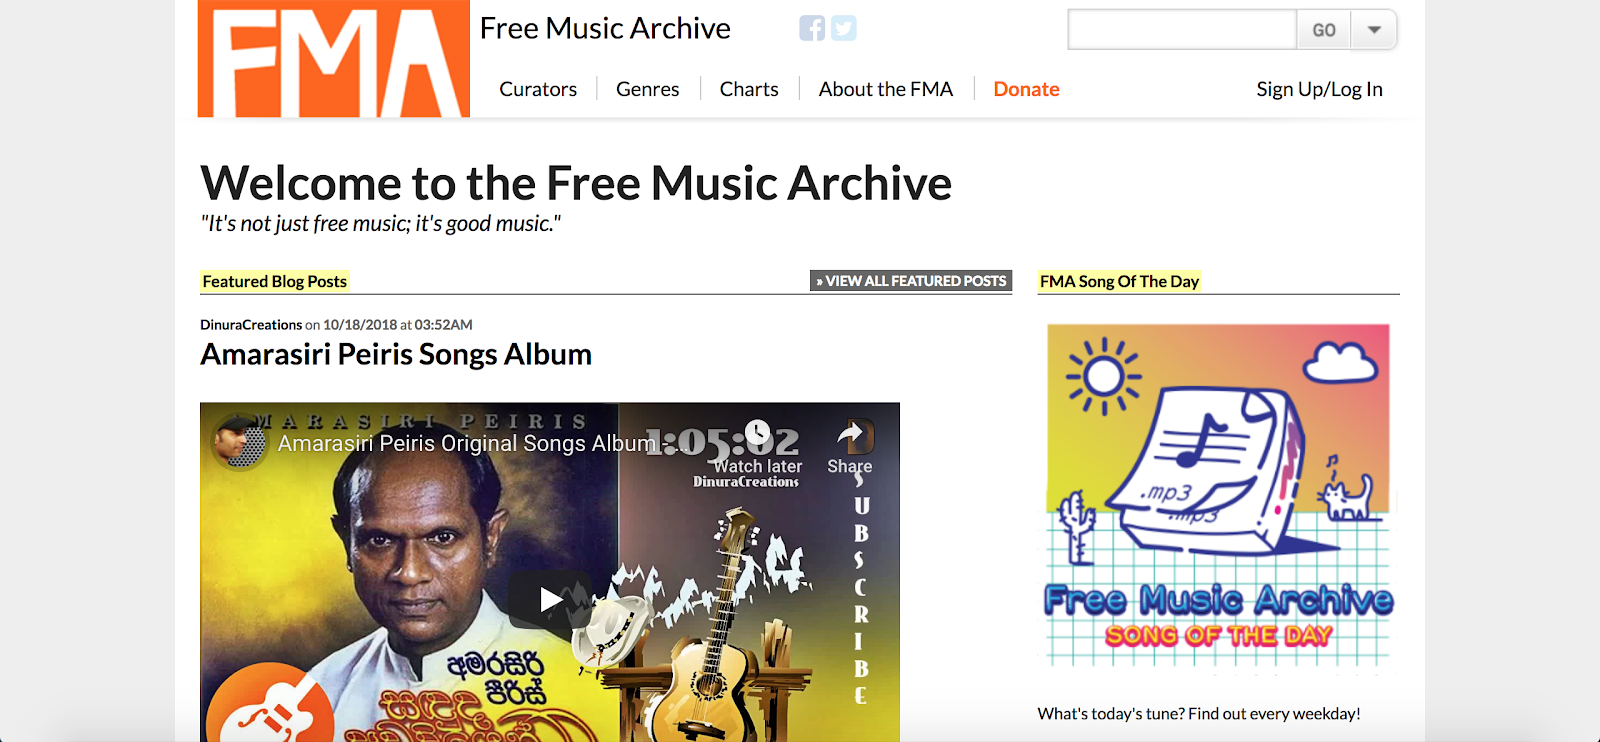The height and width of the screenshot is (742, 1600).
Task: Open About the FMA menu
Action: [886, 89]
